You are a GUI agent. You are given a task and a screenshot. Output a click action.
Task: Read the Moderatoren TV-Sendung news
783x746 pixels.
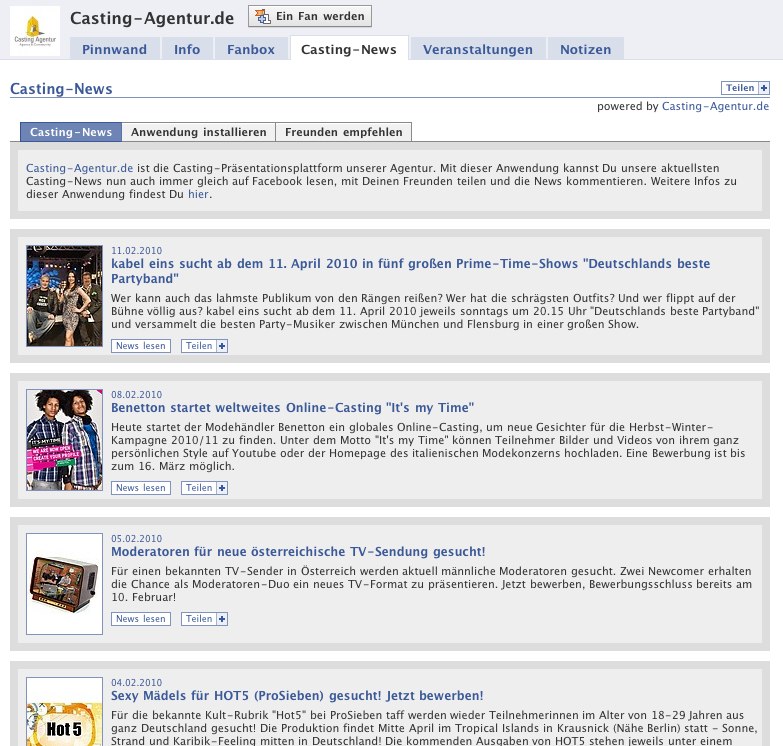pyautogui.click(x=141, y=619)
